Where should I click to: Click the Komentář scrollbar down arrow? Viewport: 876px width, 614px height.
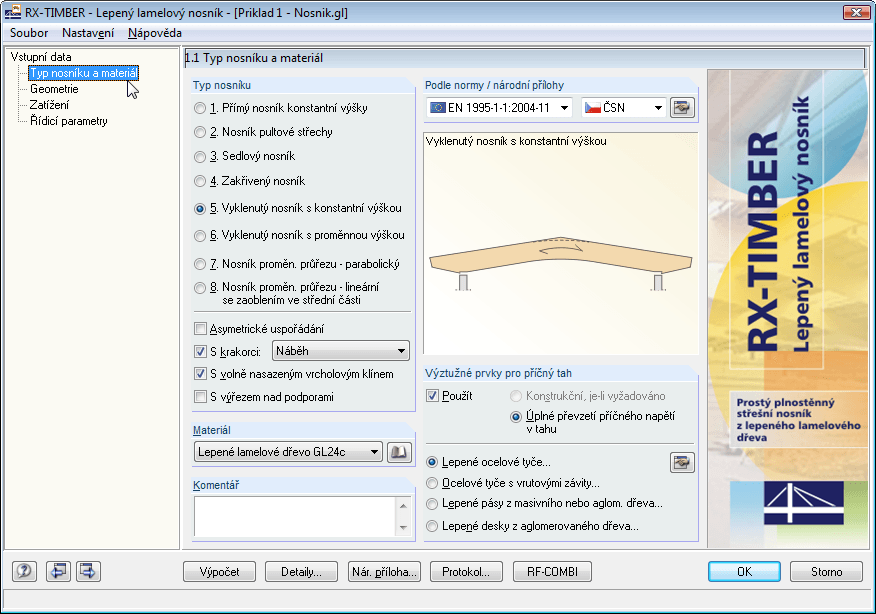(403, 527)
